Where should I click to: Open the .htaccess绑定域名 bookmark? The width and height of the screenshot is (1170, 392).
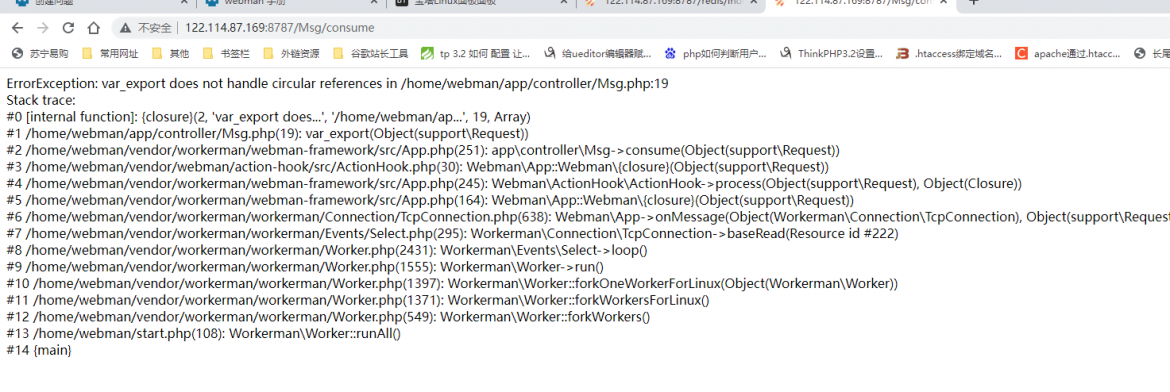[x=950, y=53]
